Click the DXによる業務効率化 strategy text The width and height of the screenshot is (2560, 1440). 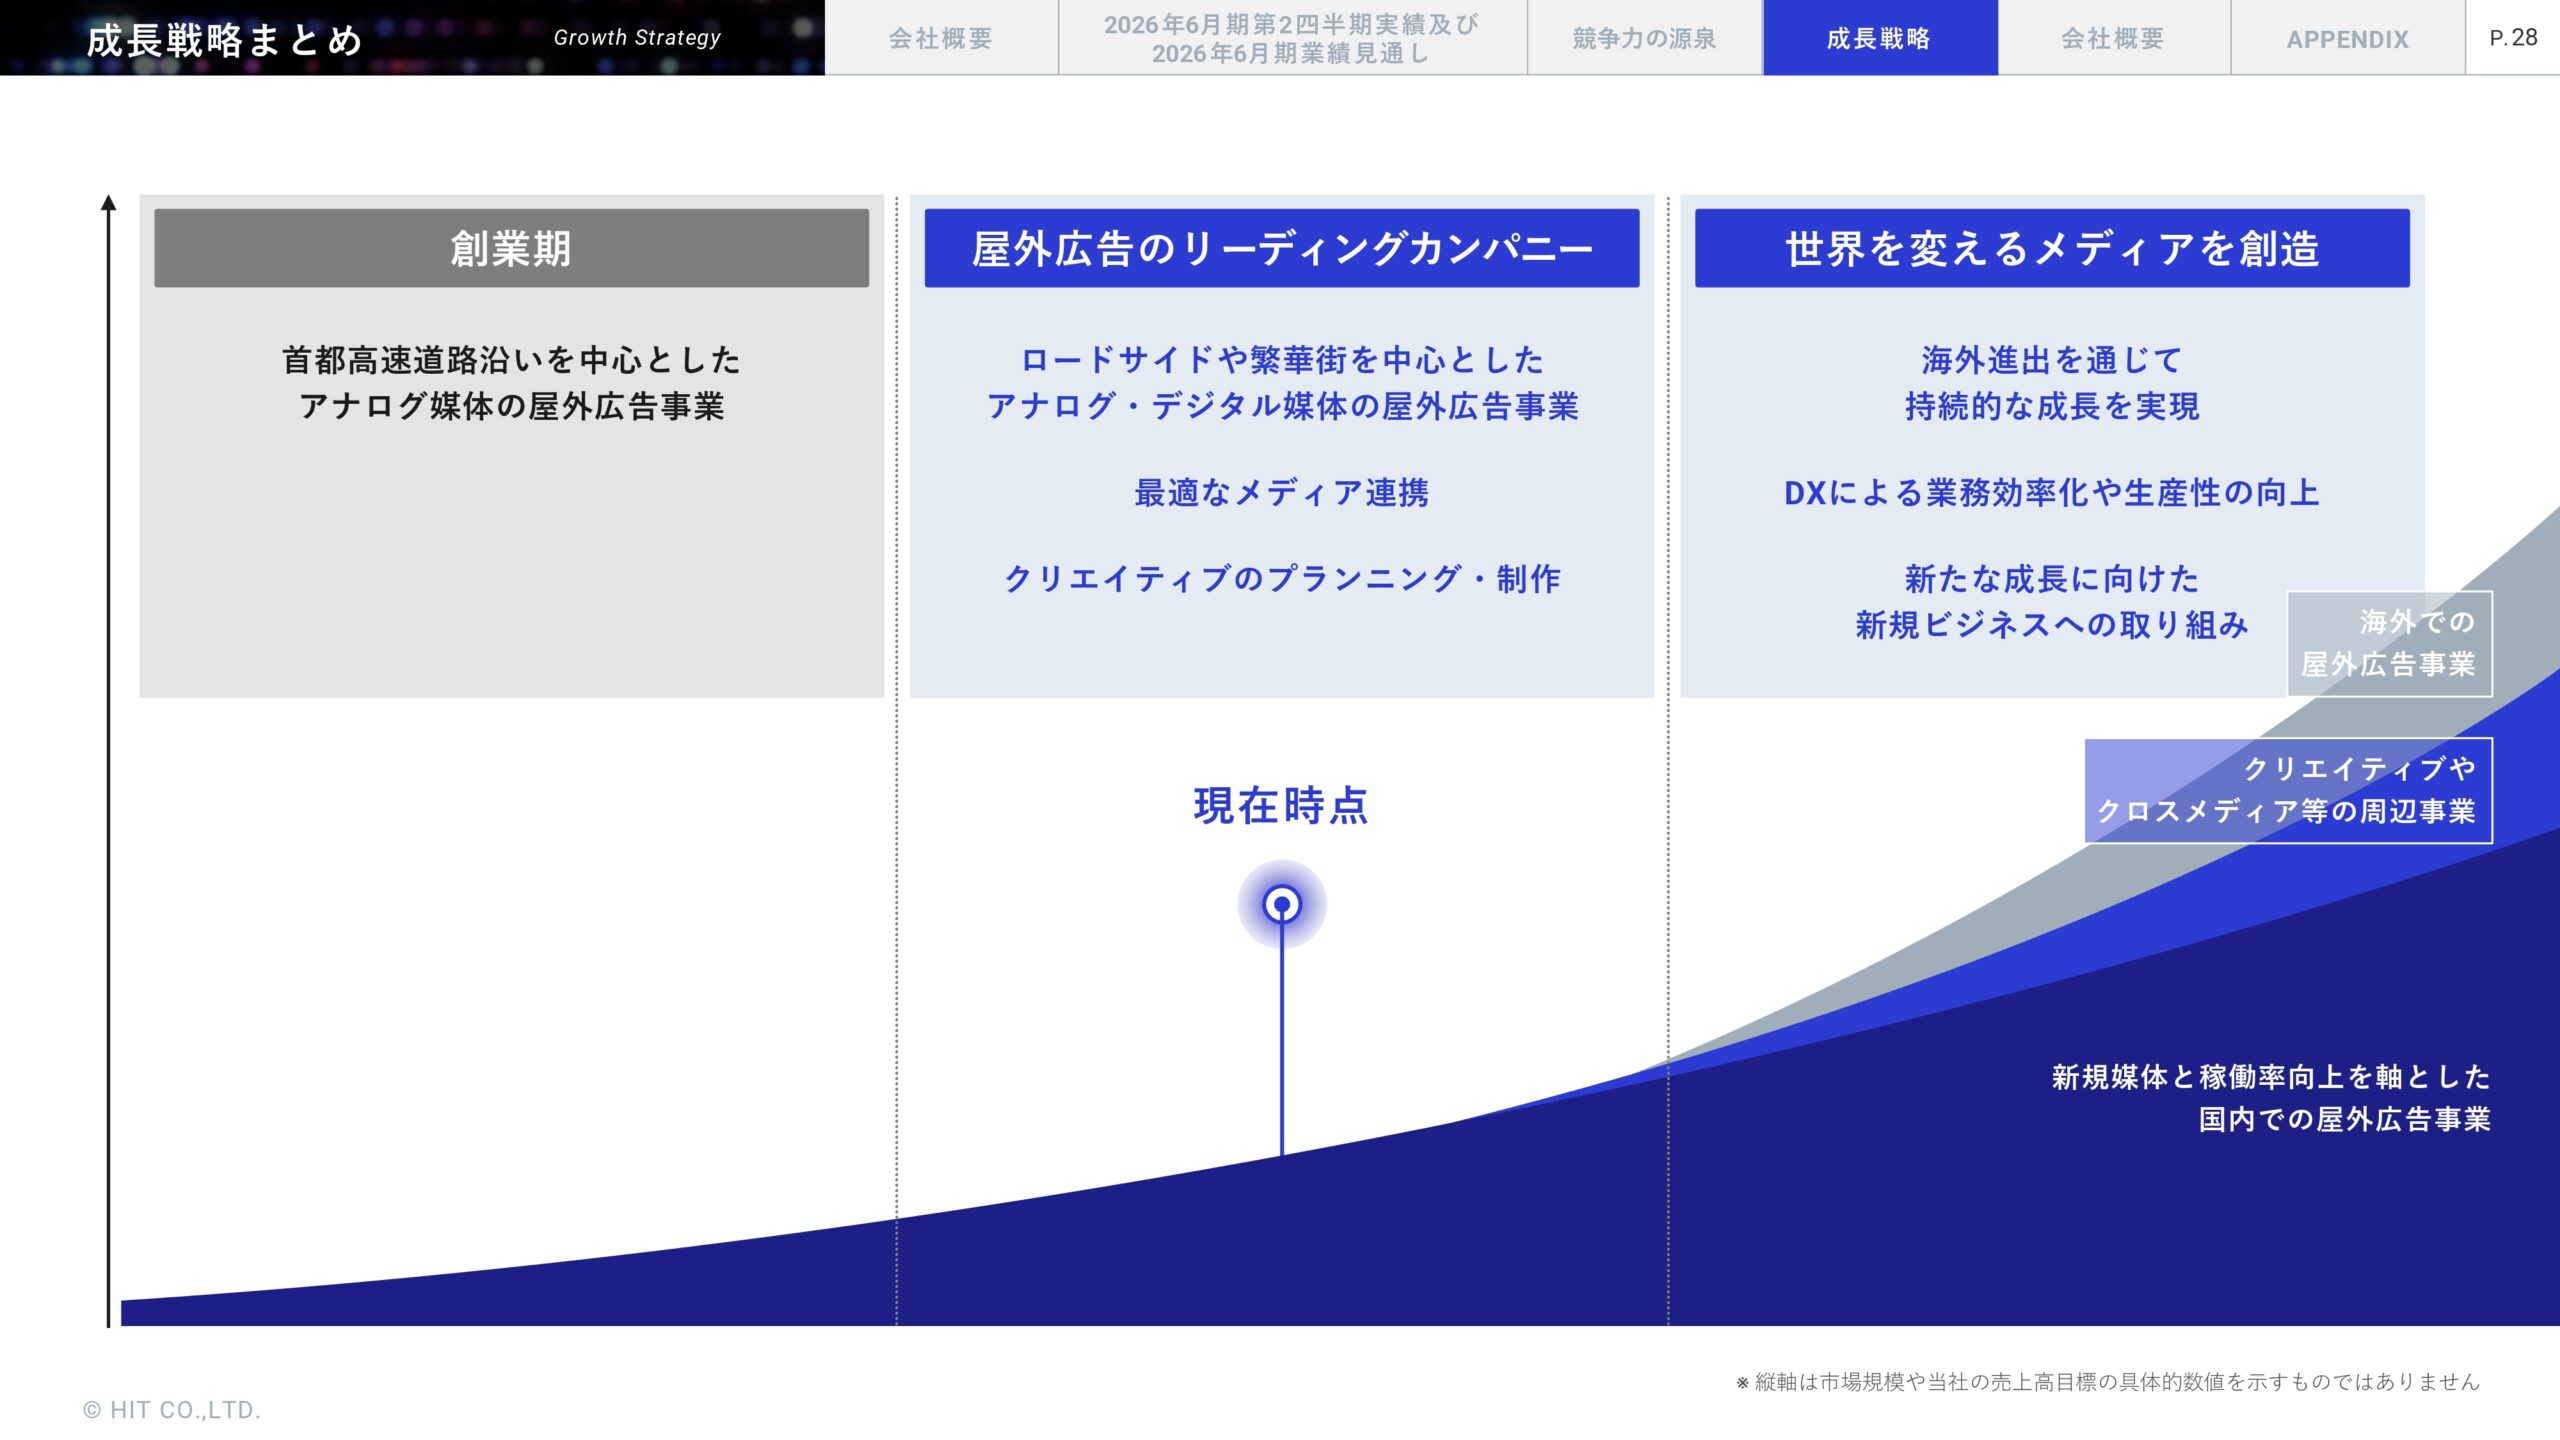2050,493
